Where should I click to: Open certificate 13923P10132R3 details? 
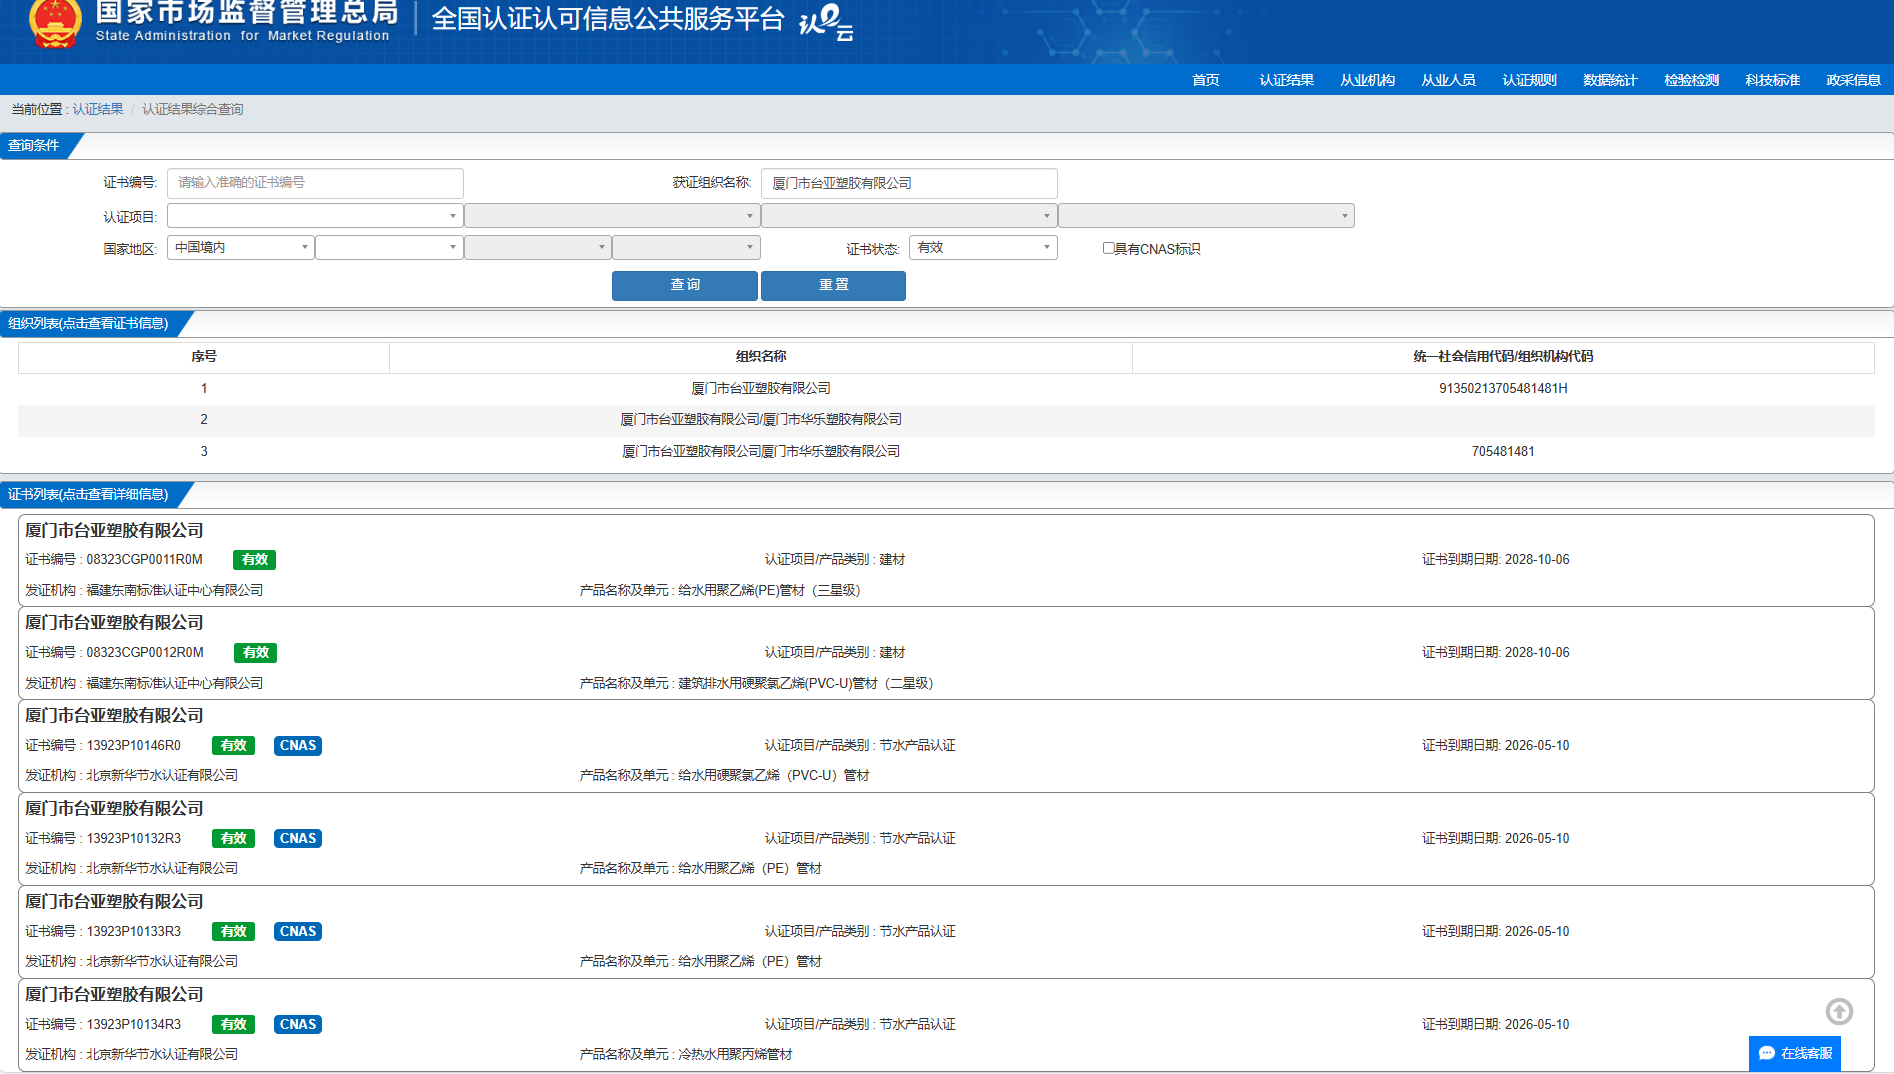(x=946, y=839)
